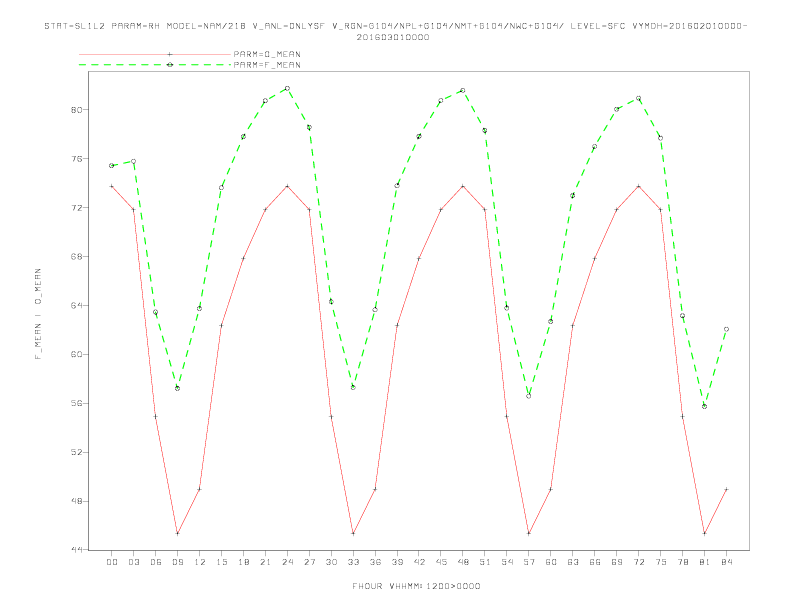
Task: Click x-axis tick label 69
Action: (617, 562)
